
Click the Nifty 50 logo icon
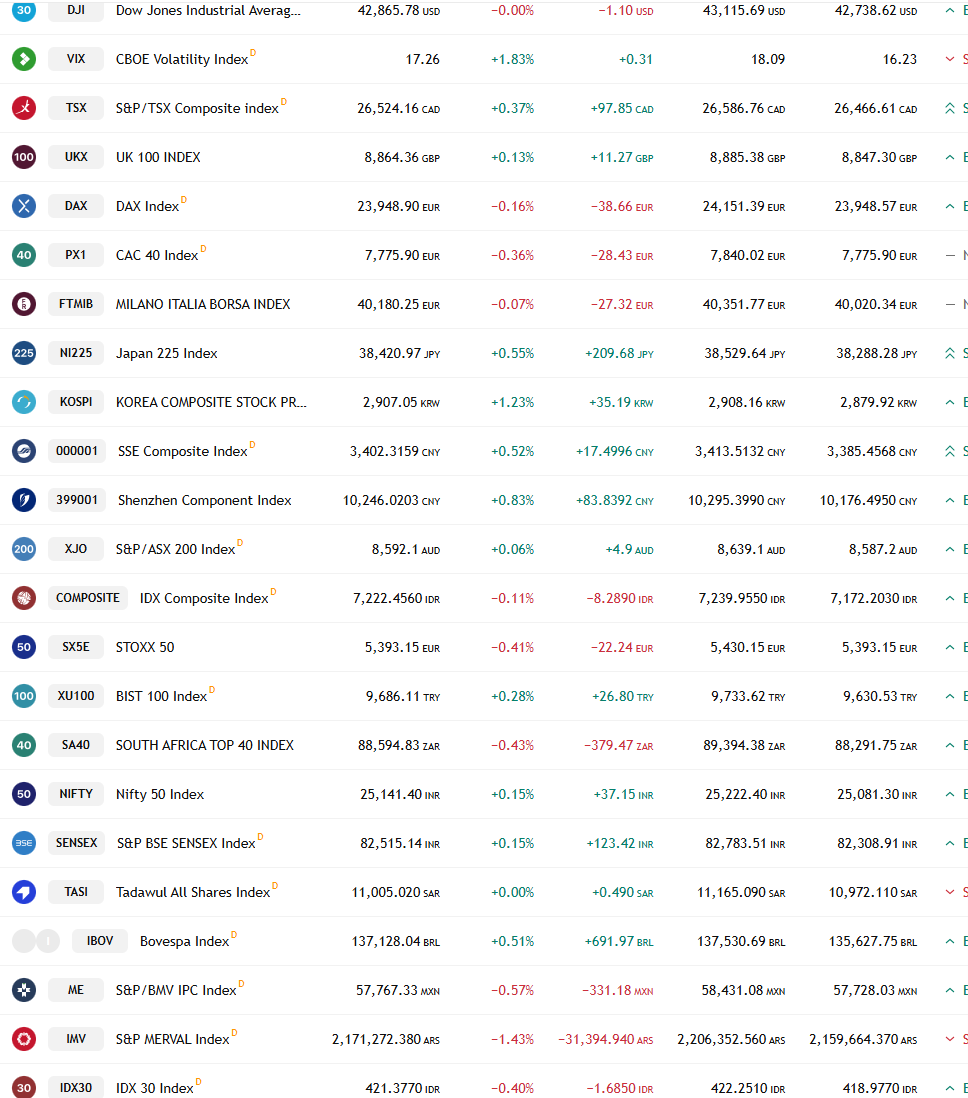24,794
